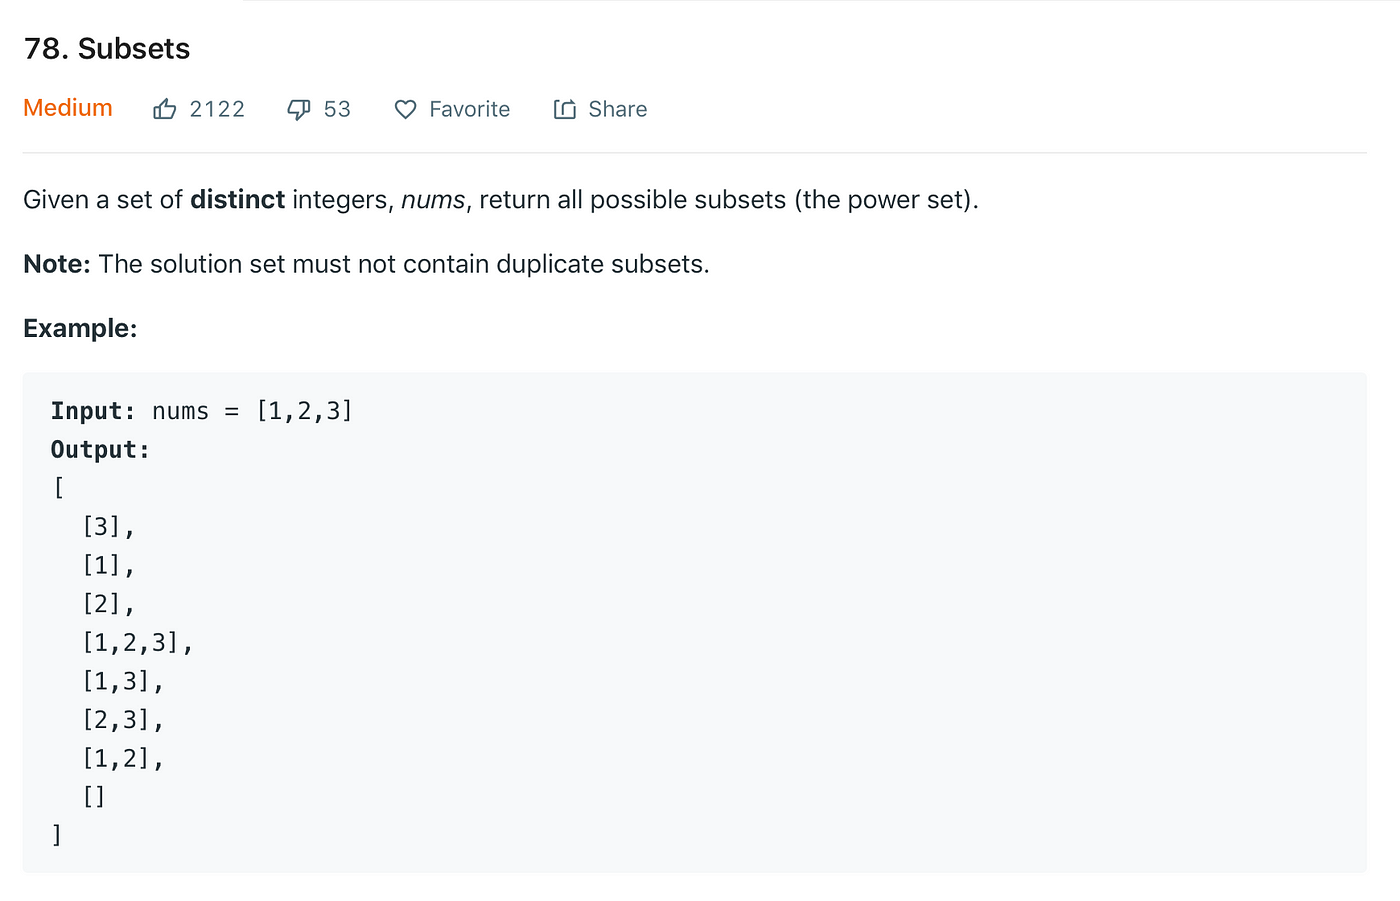Screen dimensions: 1400x901
Task: Click the bold Input: label in code block
Action: point(93,411)
